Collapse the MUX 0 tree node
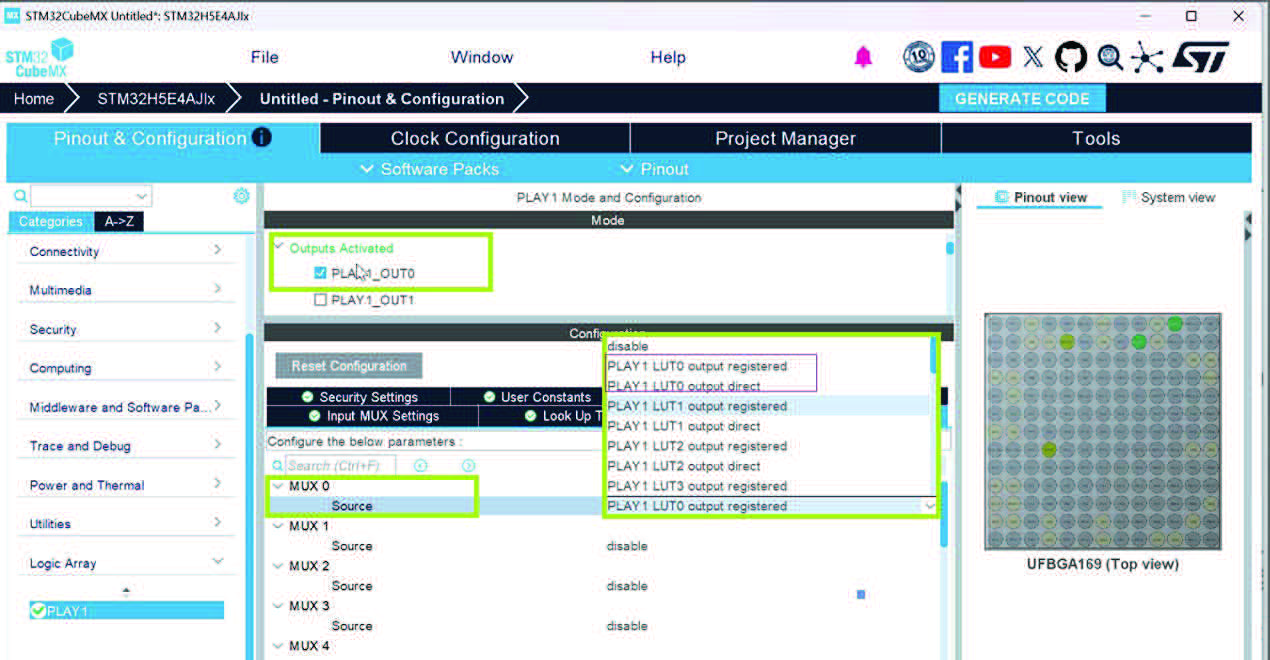Viewport: 1270px width, 660px height. click(278, 486)
